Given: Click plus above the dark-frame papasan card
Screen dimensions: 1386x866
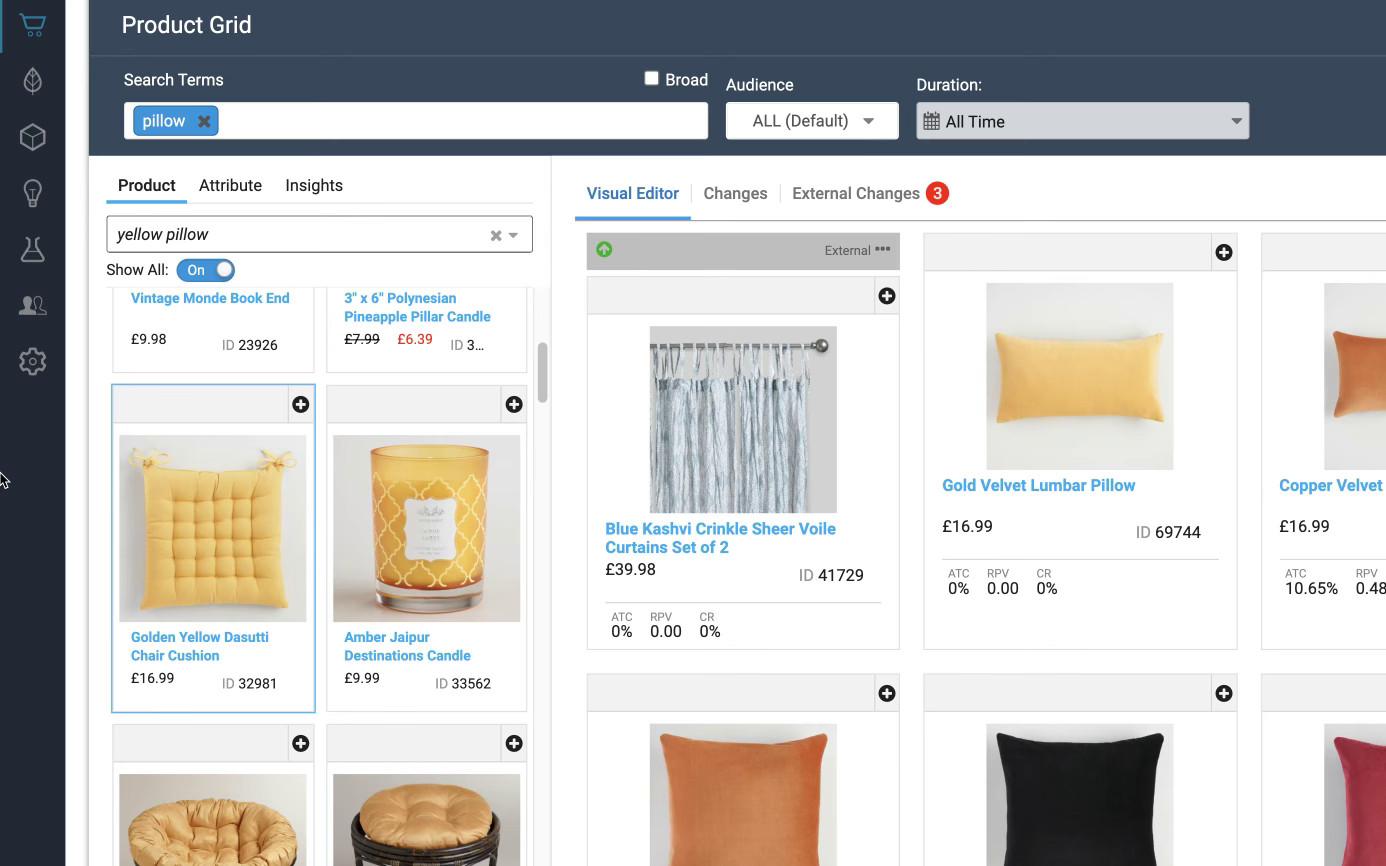Looking at the screenshot, I should tap(514, 743).
